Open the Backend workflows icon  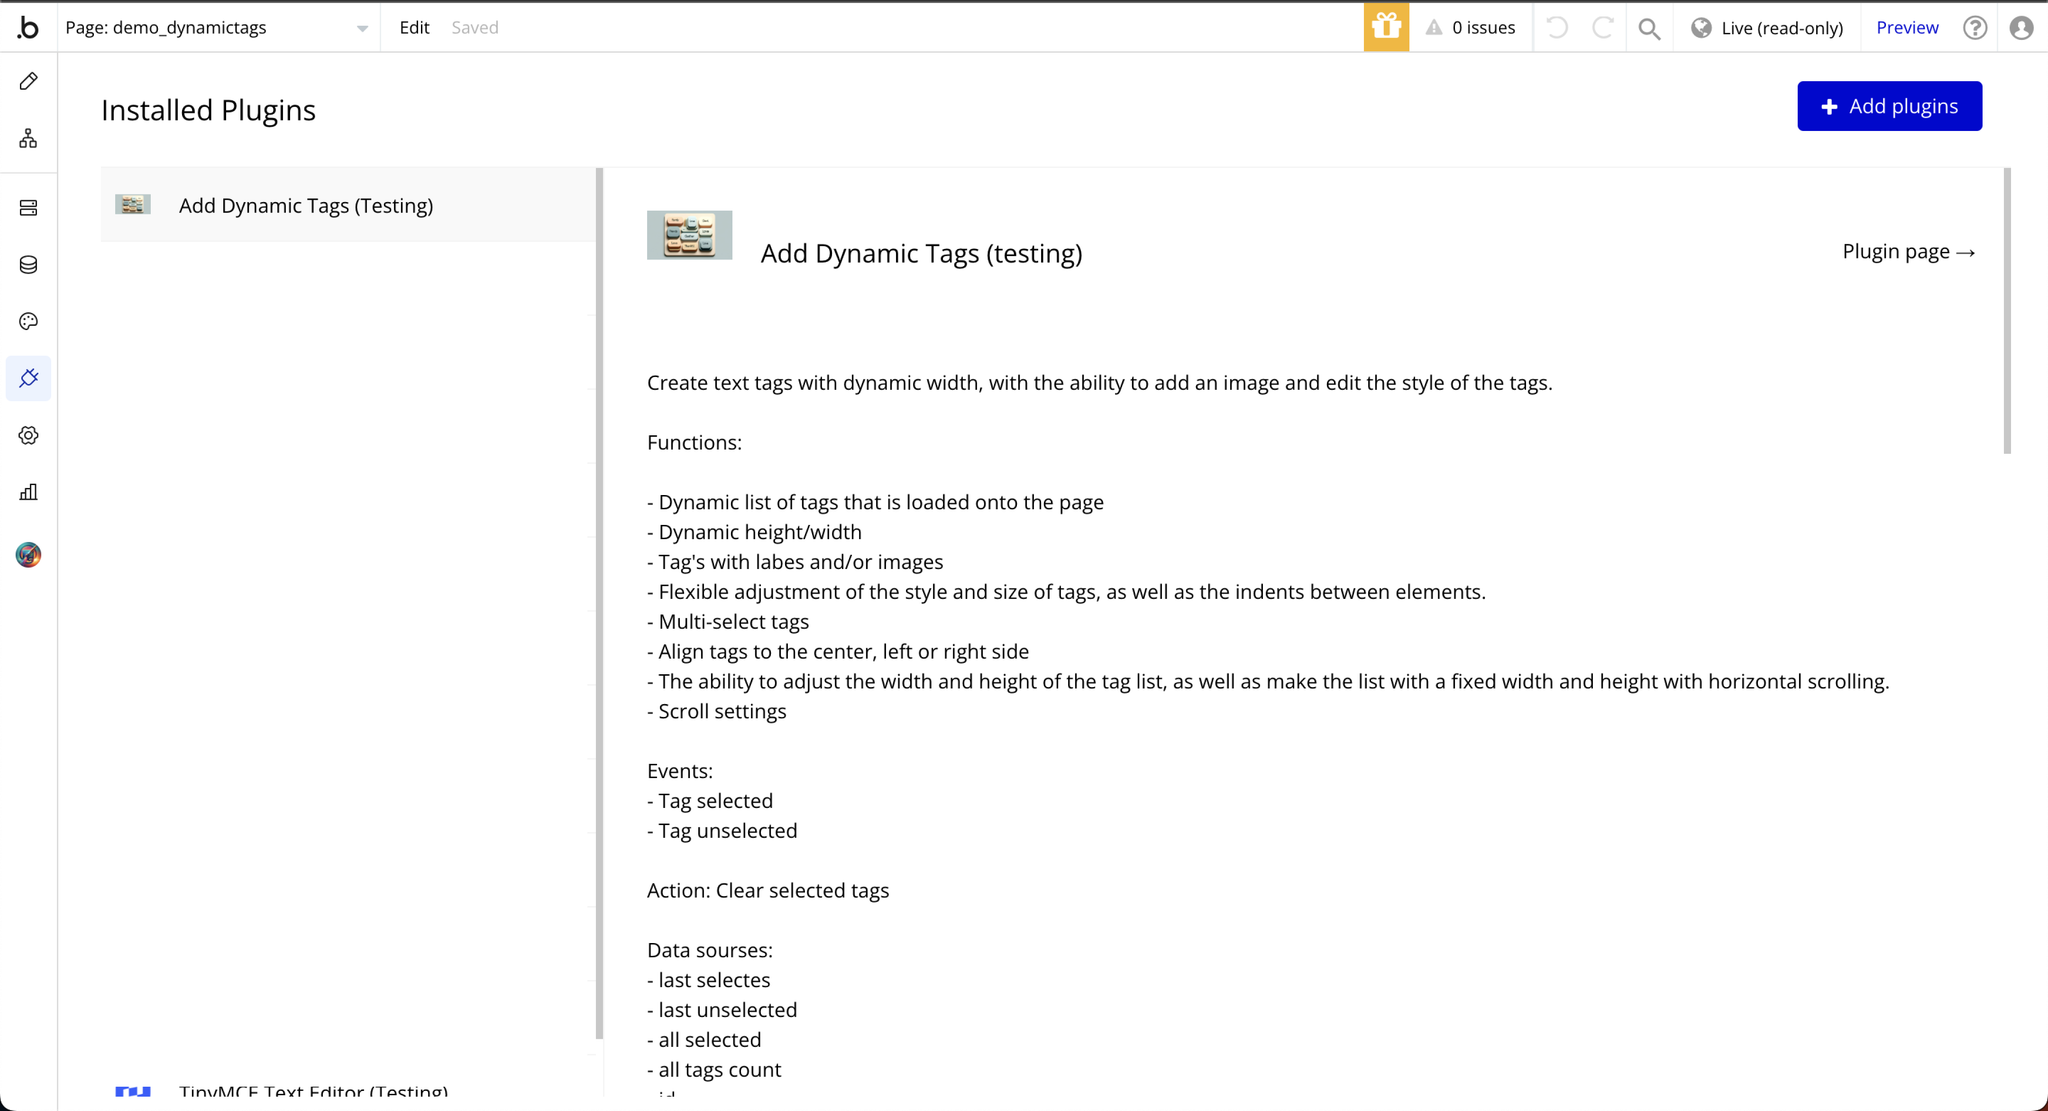click(28, 208)
